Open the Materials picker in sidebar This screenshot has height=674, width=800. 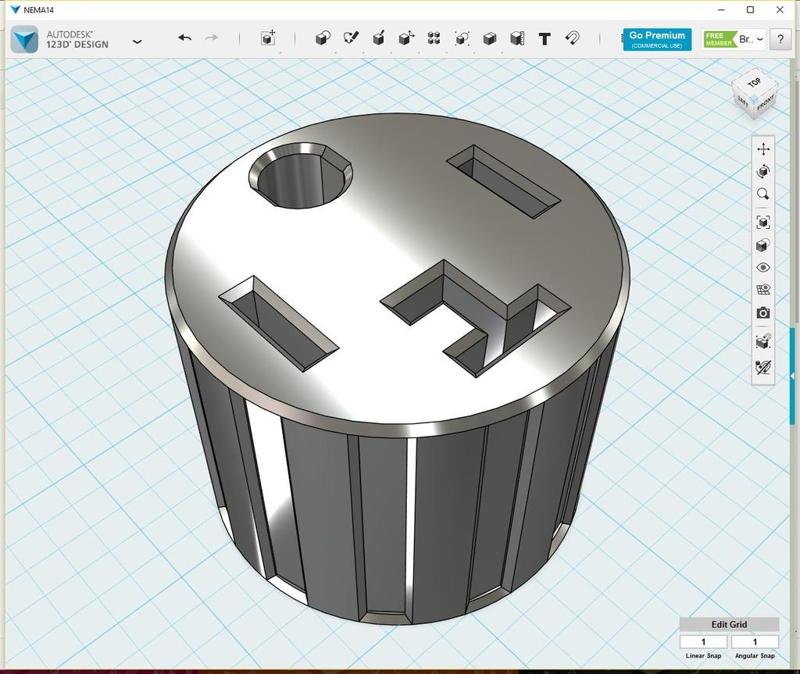(762, 246)
